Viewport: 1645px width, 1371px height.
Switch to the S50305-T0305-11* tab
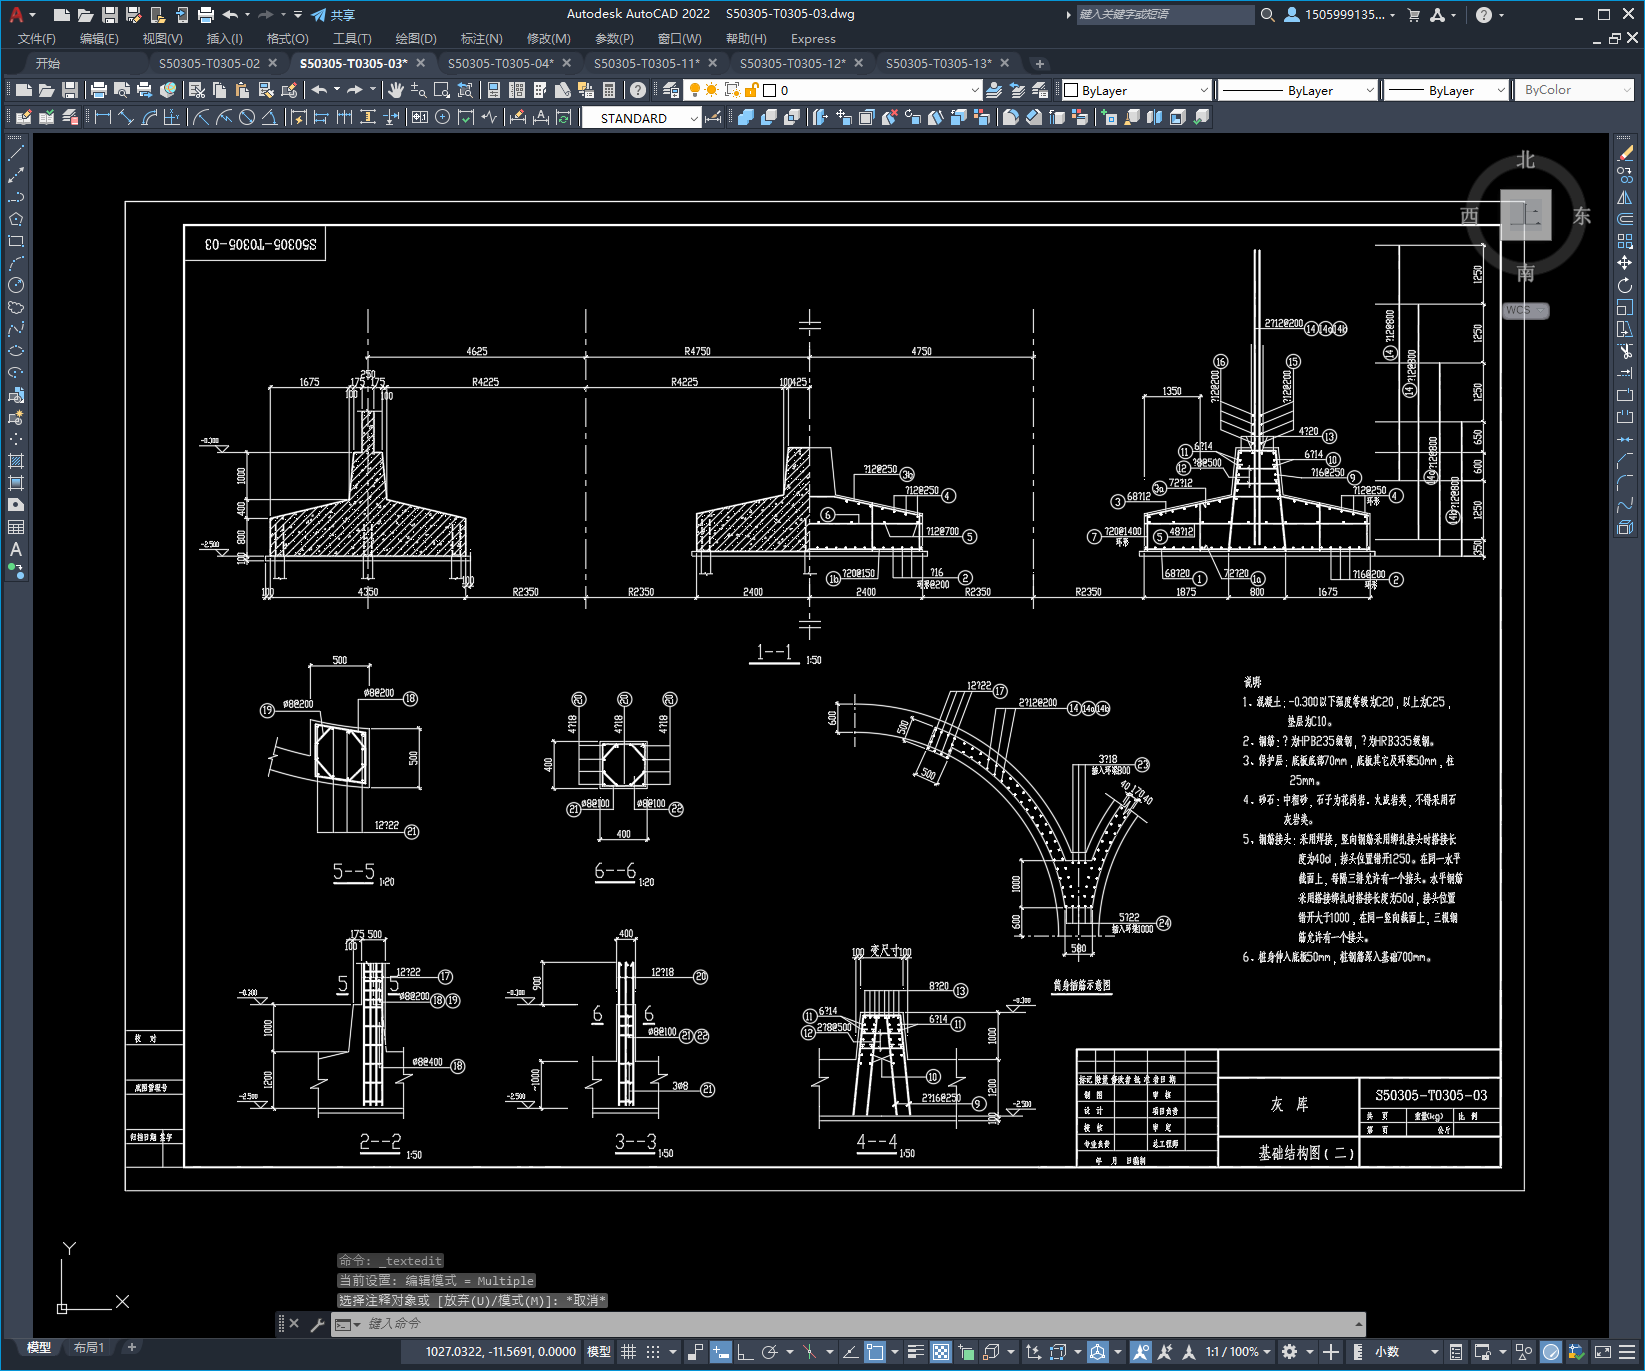click(x=647, y=63)
